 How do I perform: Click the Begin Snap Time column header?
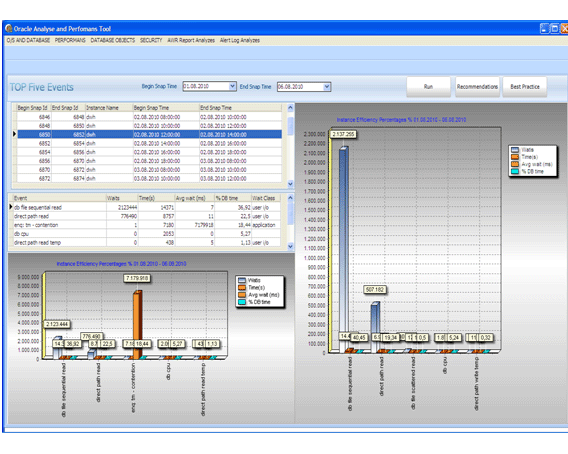click(166, 108)
